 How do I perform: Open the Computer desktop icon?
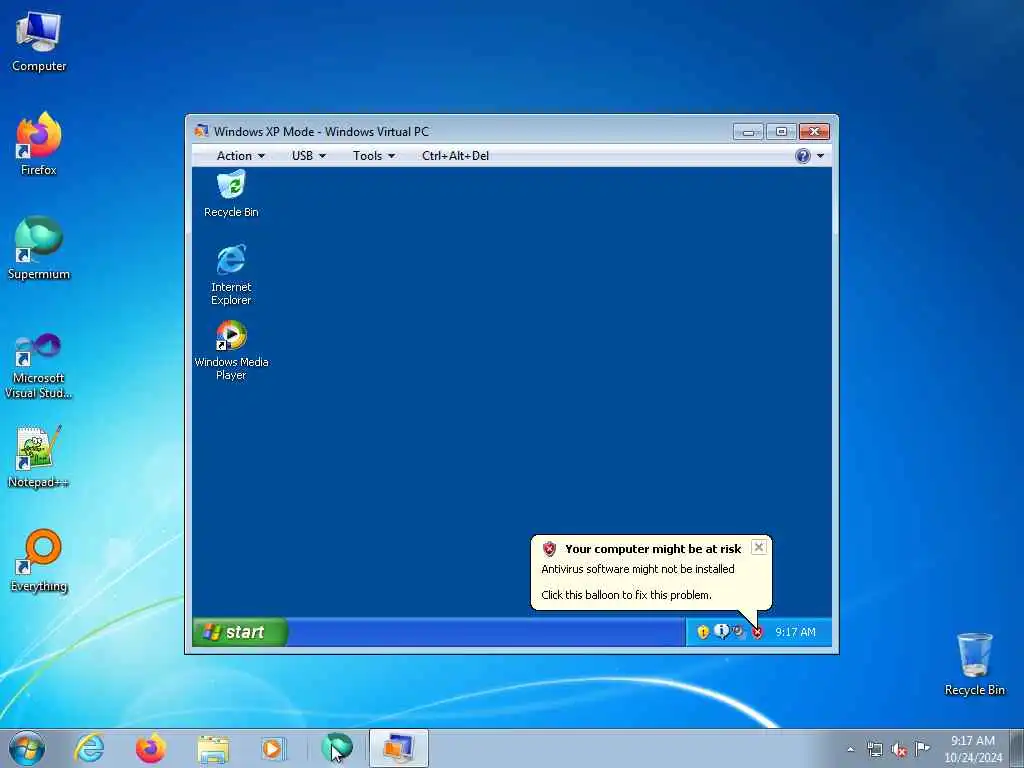(x=39, y=42)
